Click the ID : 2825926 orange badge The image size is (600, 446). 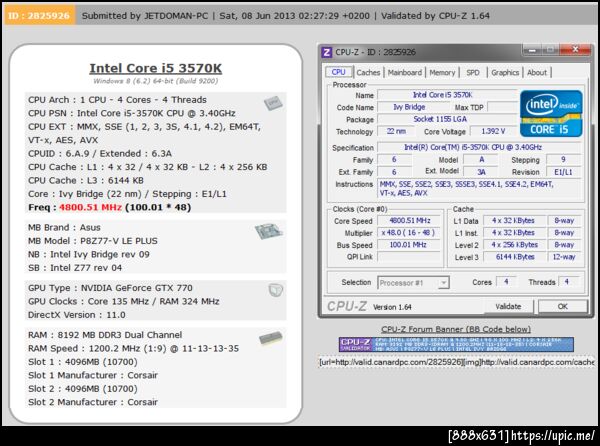(39, 16)
